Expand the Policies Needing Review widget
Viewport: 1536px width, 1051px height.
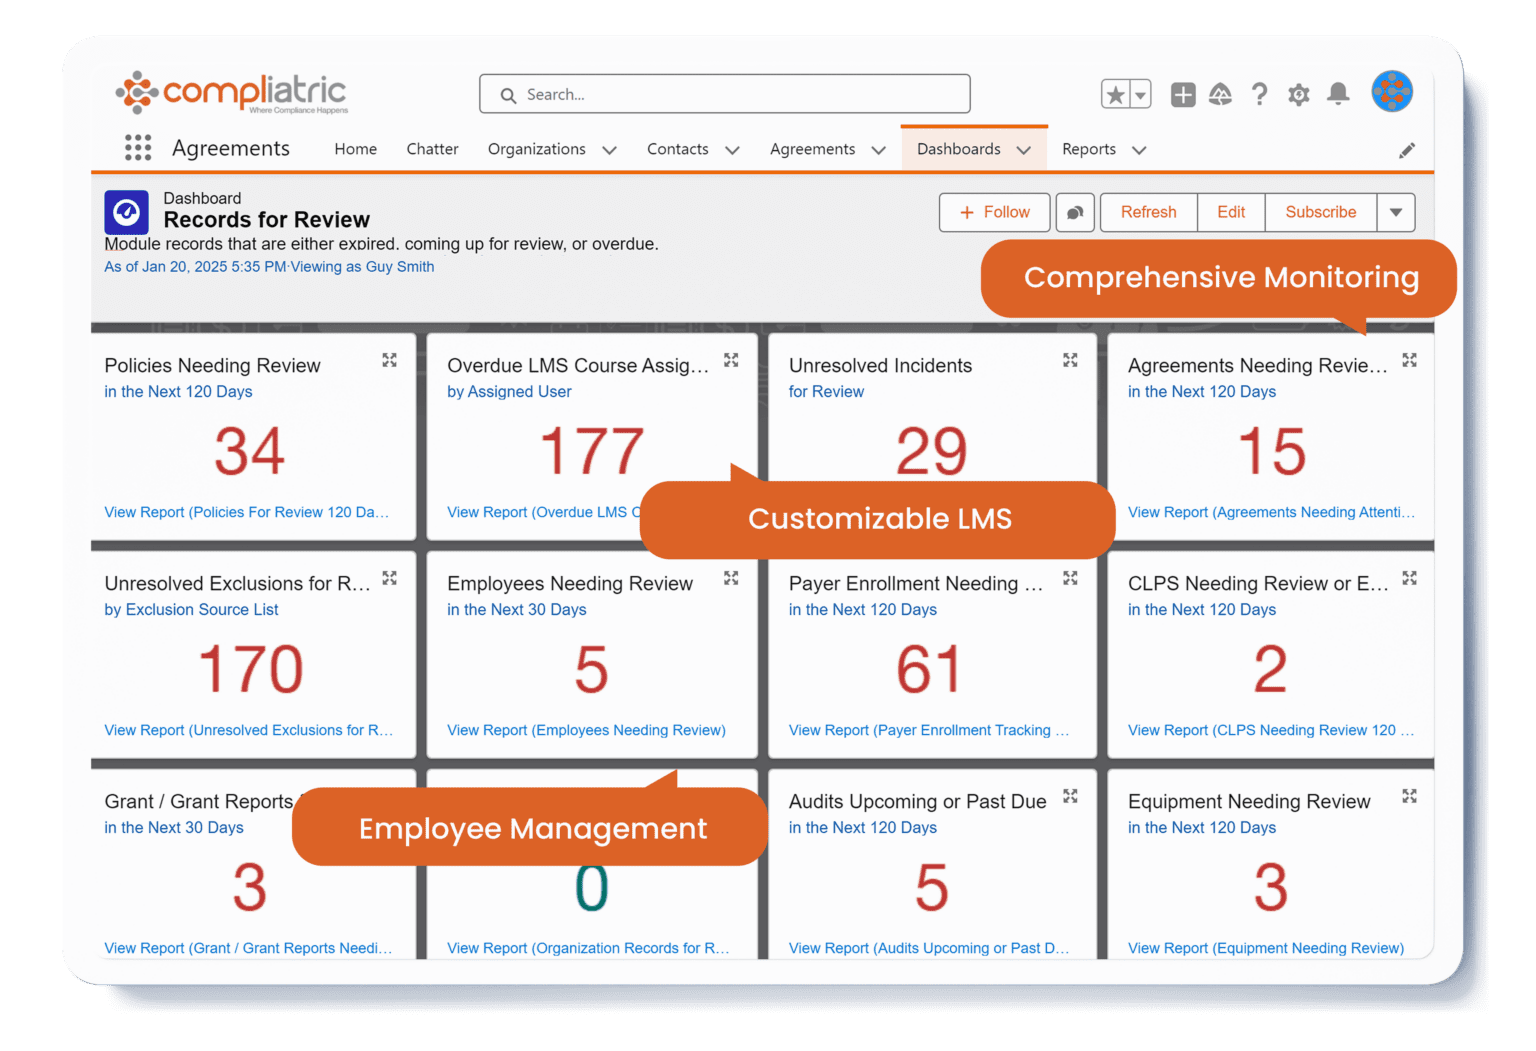click(390, 360)
